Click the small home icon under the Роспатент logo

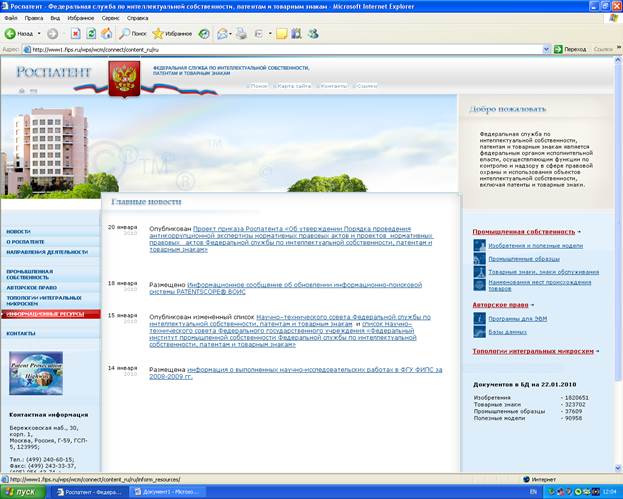22,91
